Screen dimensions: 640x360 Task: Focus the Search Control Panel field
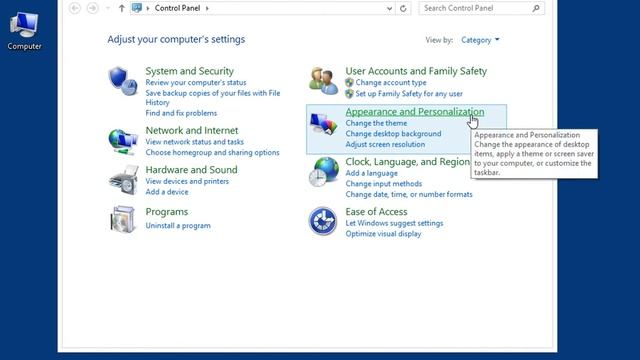click(482, 8)
